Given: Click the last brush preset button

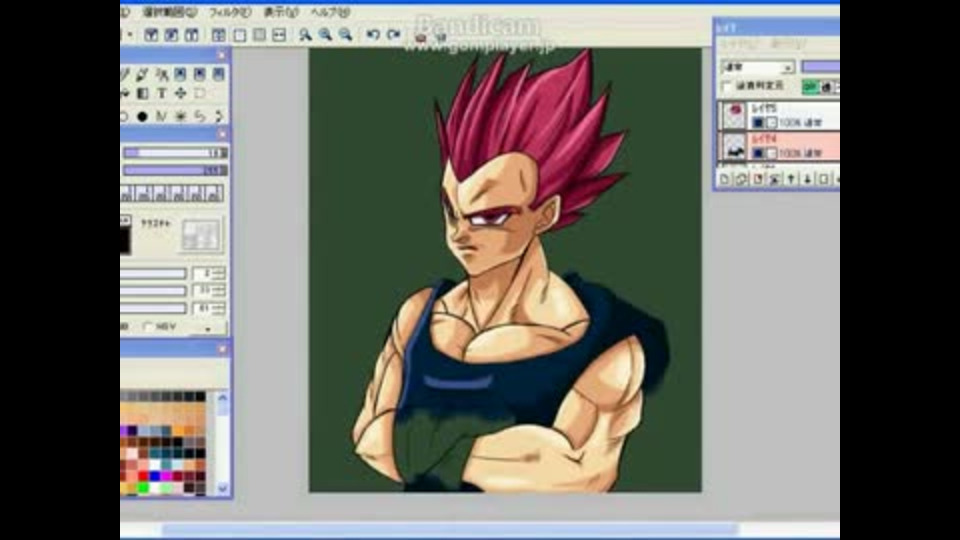Looking at the screenshot, I should (x=214, y=193).
